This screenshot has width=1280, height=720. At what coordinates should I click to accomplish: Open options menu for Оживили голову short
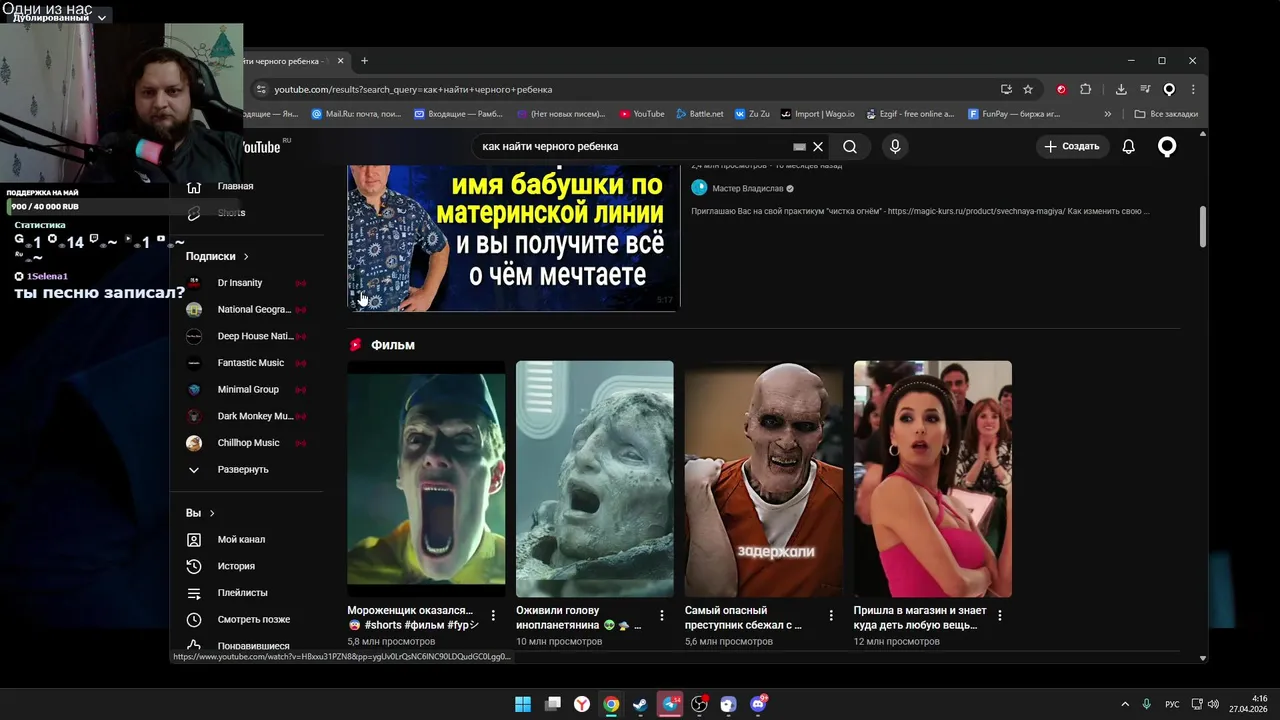(x=662, y=615)
